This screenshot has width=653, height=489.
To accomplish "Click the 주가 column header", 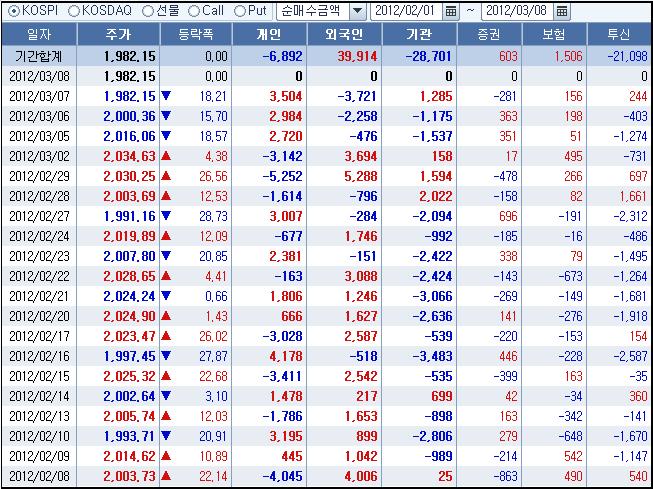I will (119, 34).
